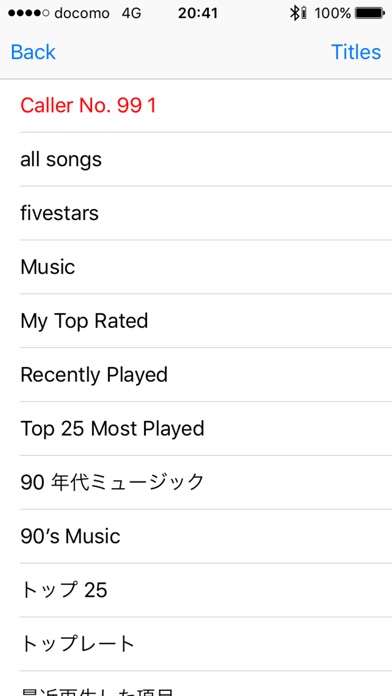Viewport: 392px width, 696px height.
Task: Open the トップレート playlist
Action: click(x=196, y=644)
